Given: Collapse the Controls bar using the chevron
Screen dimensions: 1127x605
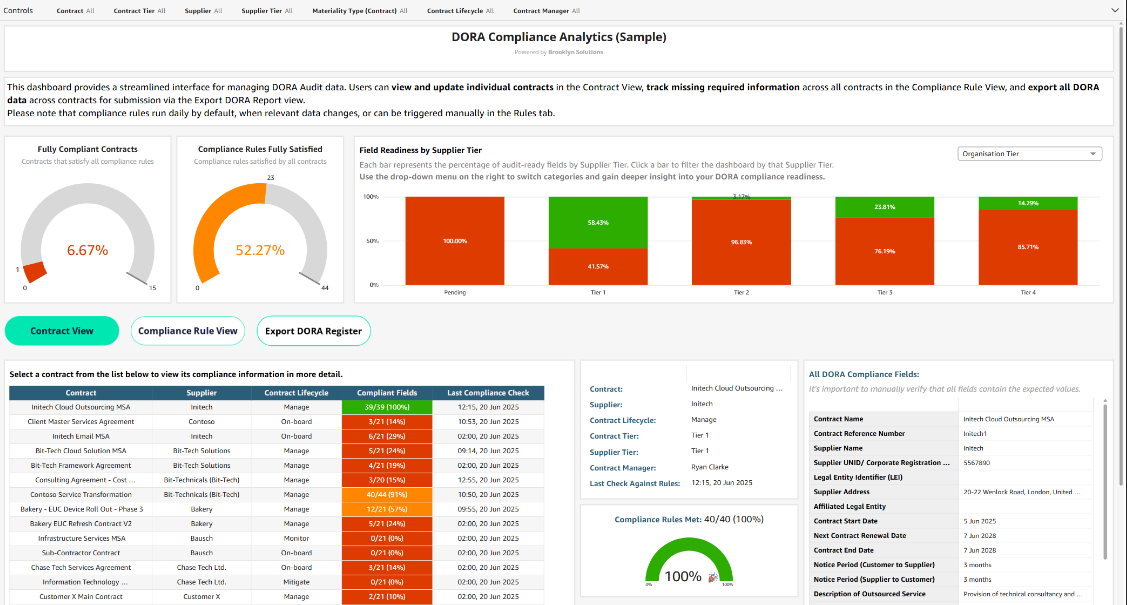Looking at the screenshot, I should click(x=1115, y=10).
